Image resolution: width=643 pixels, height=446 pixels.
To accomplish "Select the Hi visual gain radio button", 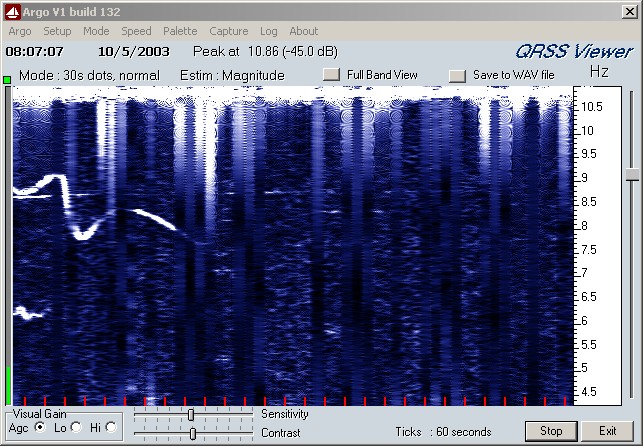I will point(111,428).
